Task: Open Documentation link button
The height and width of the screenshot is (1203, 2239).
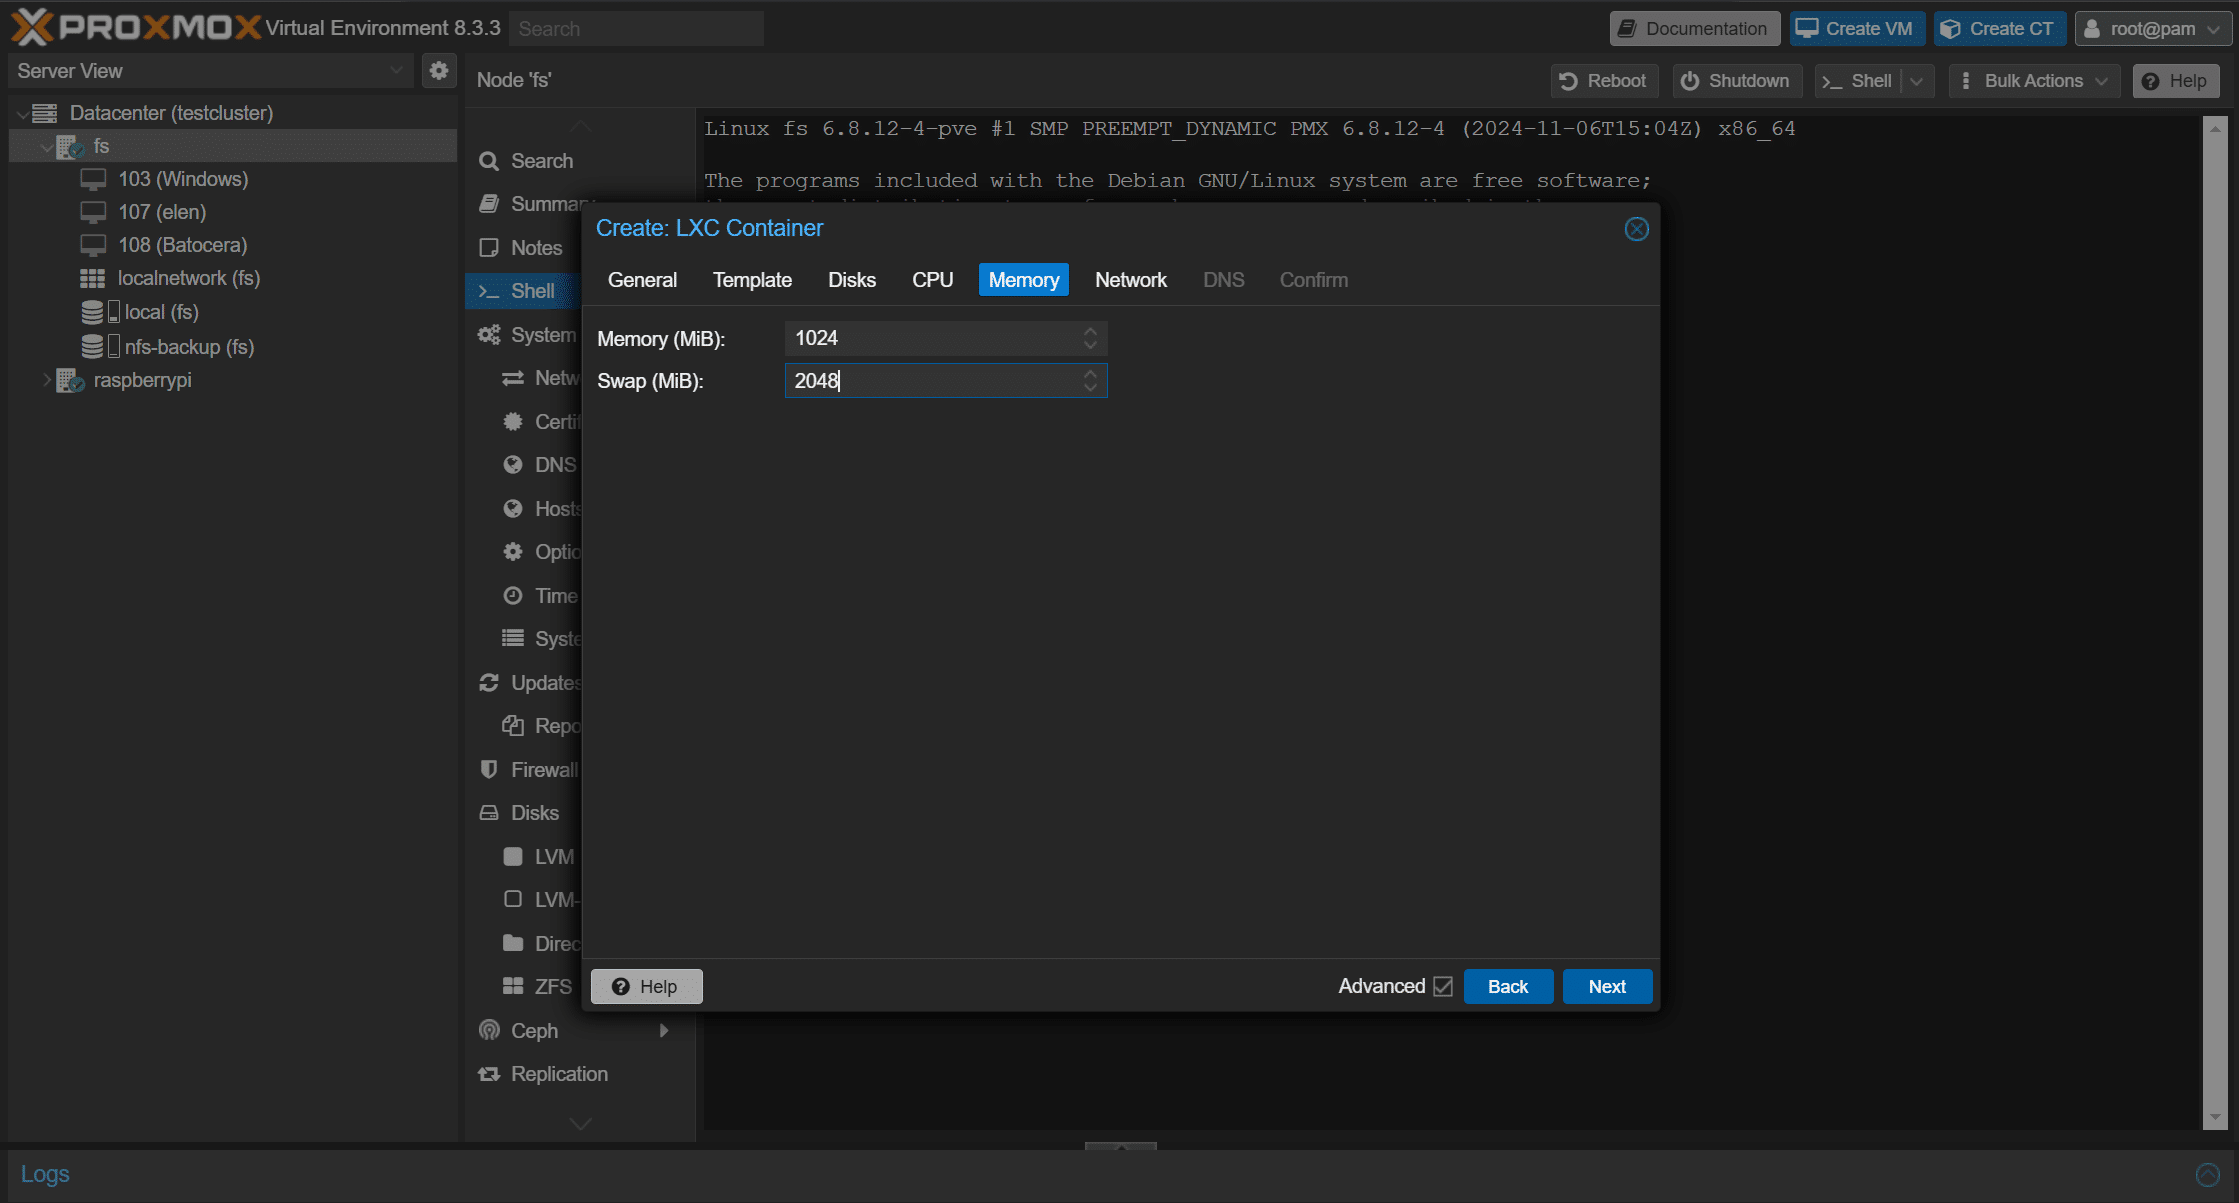Action: click(x=1694, y=29)
